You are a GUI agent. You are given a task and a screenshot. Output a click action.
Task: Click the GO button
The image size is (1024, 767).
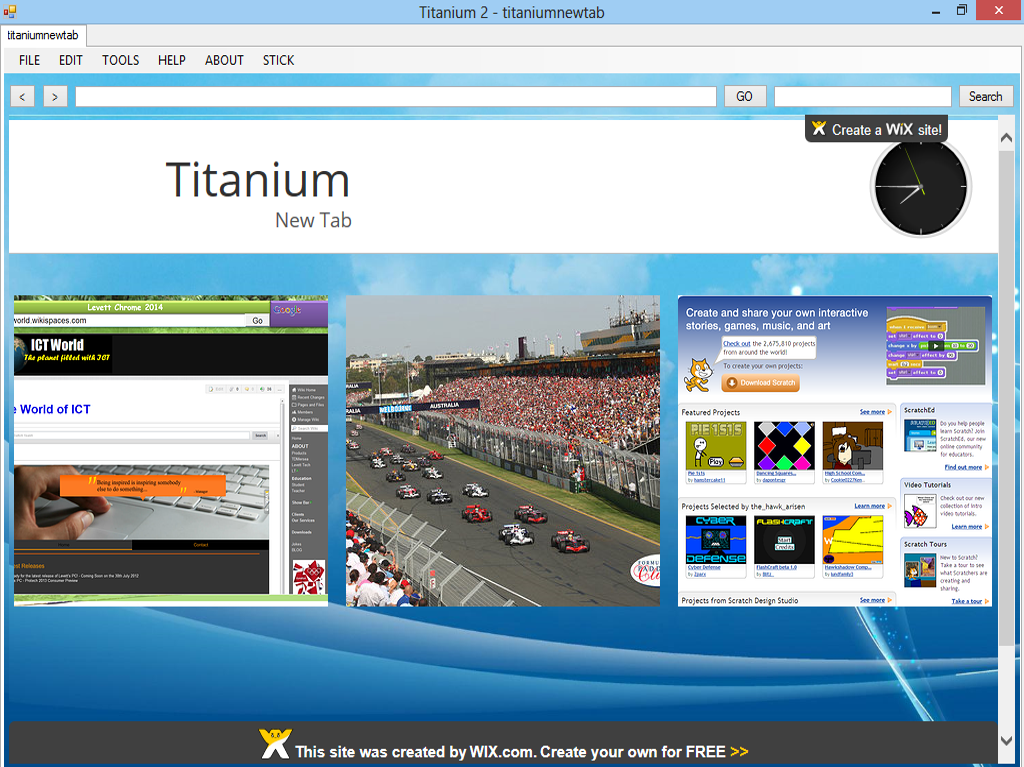coord(744,97)
